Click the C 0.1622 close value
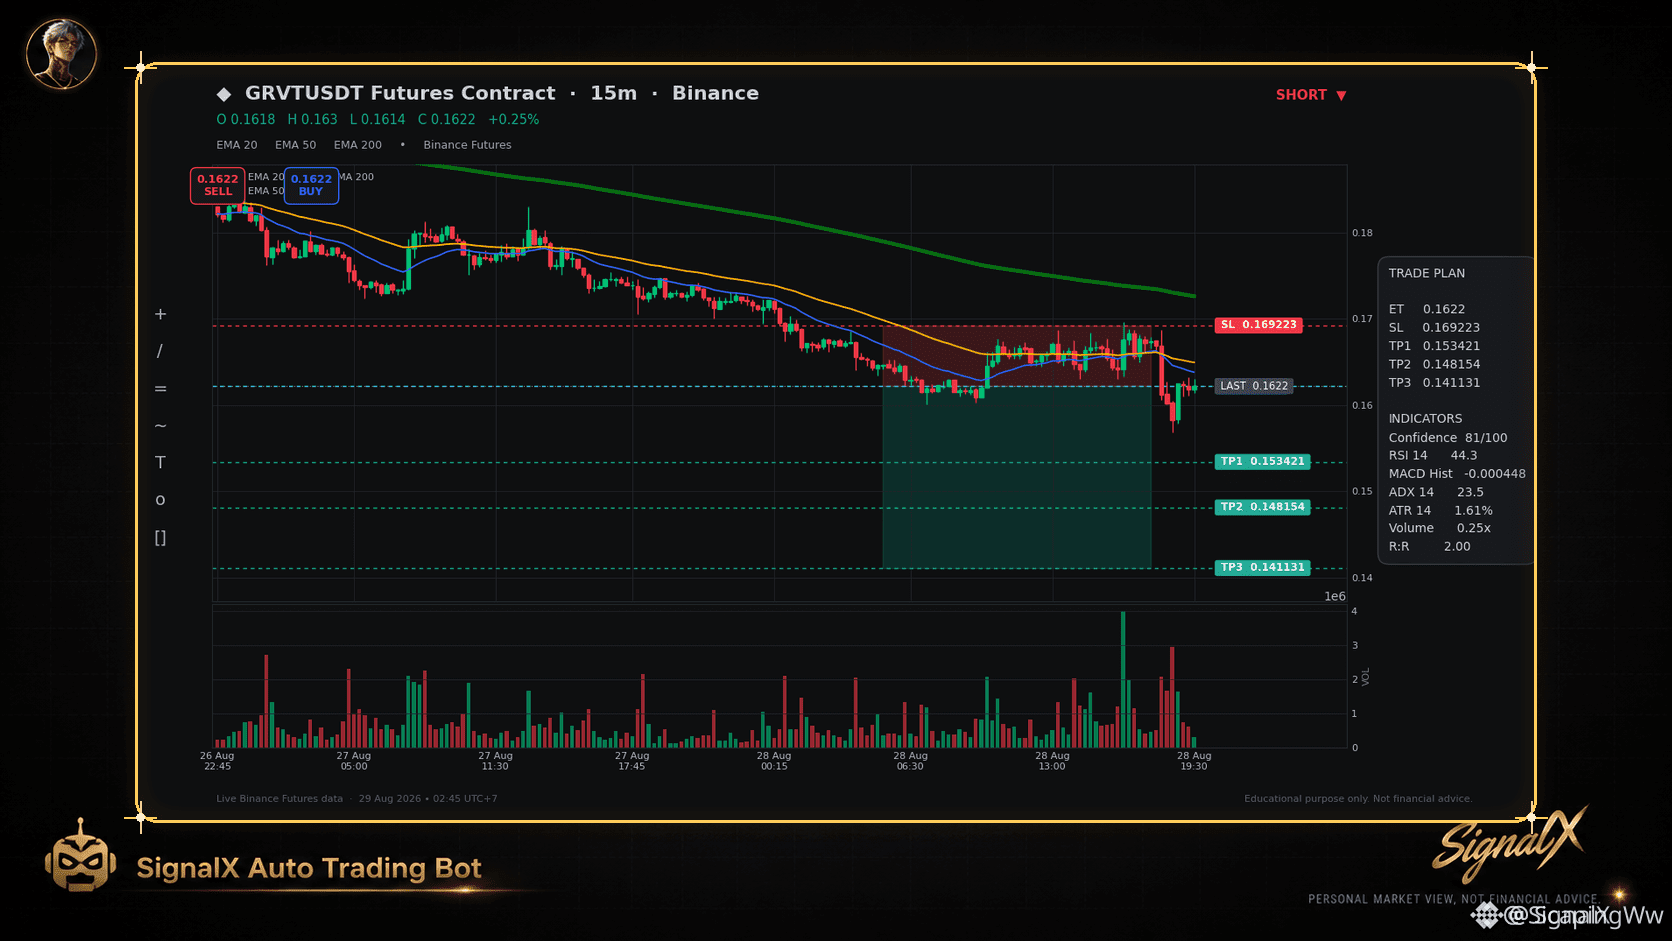Image resolution: width=1672 pixels, height=941 pixels. pyautogui.click(x=447, y=119)
